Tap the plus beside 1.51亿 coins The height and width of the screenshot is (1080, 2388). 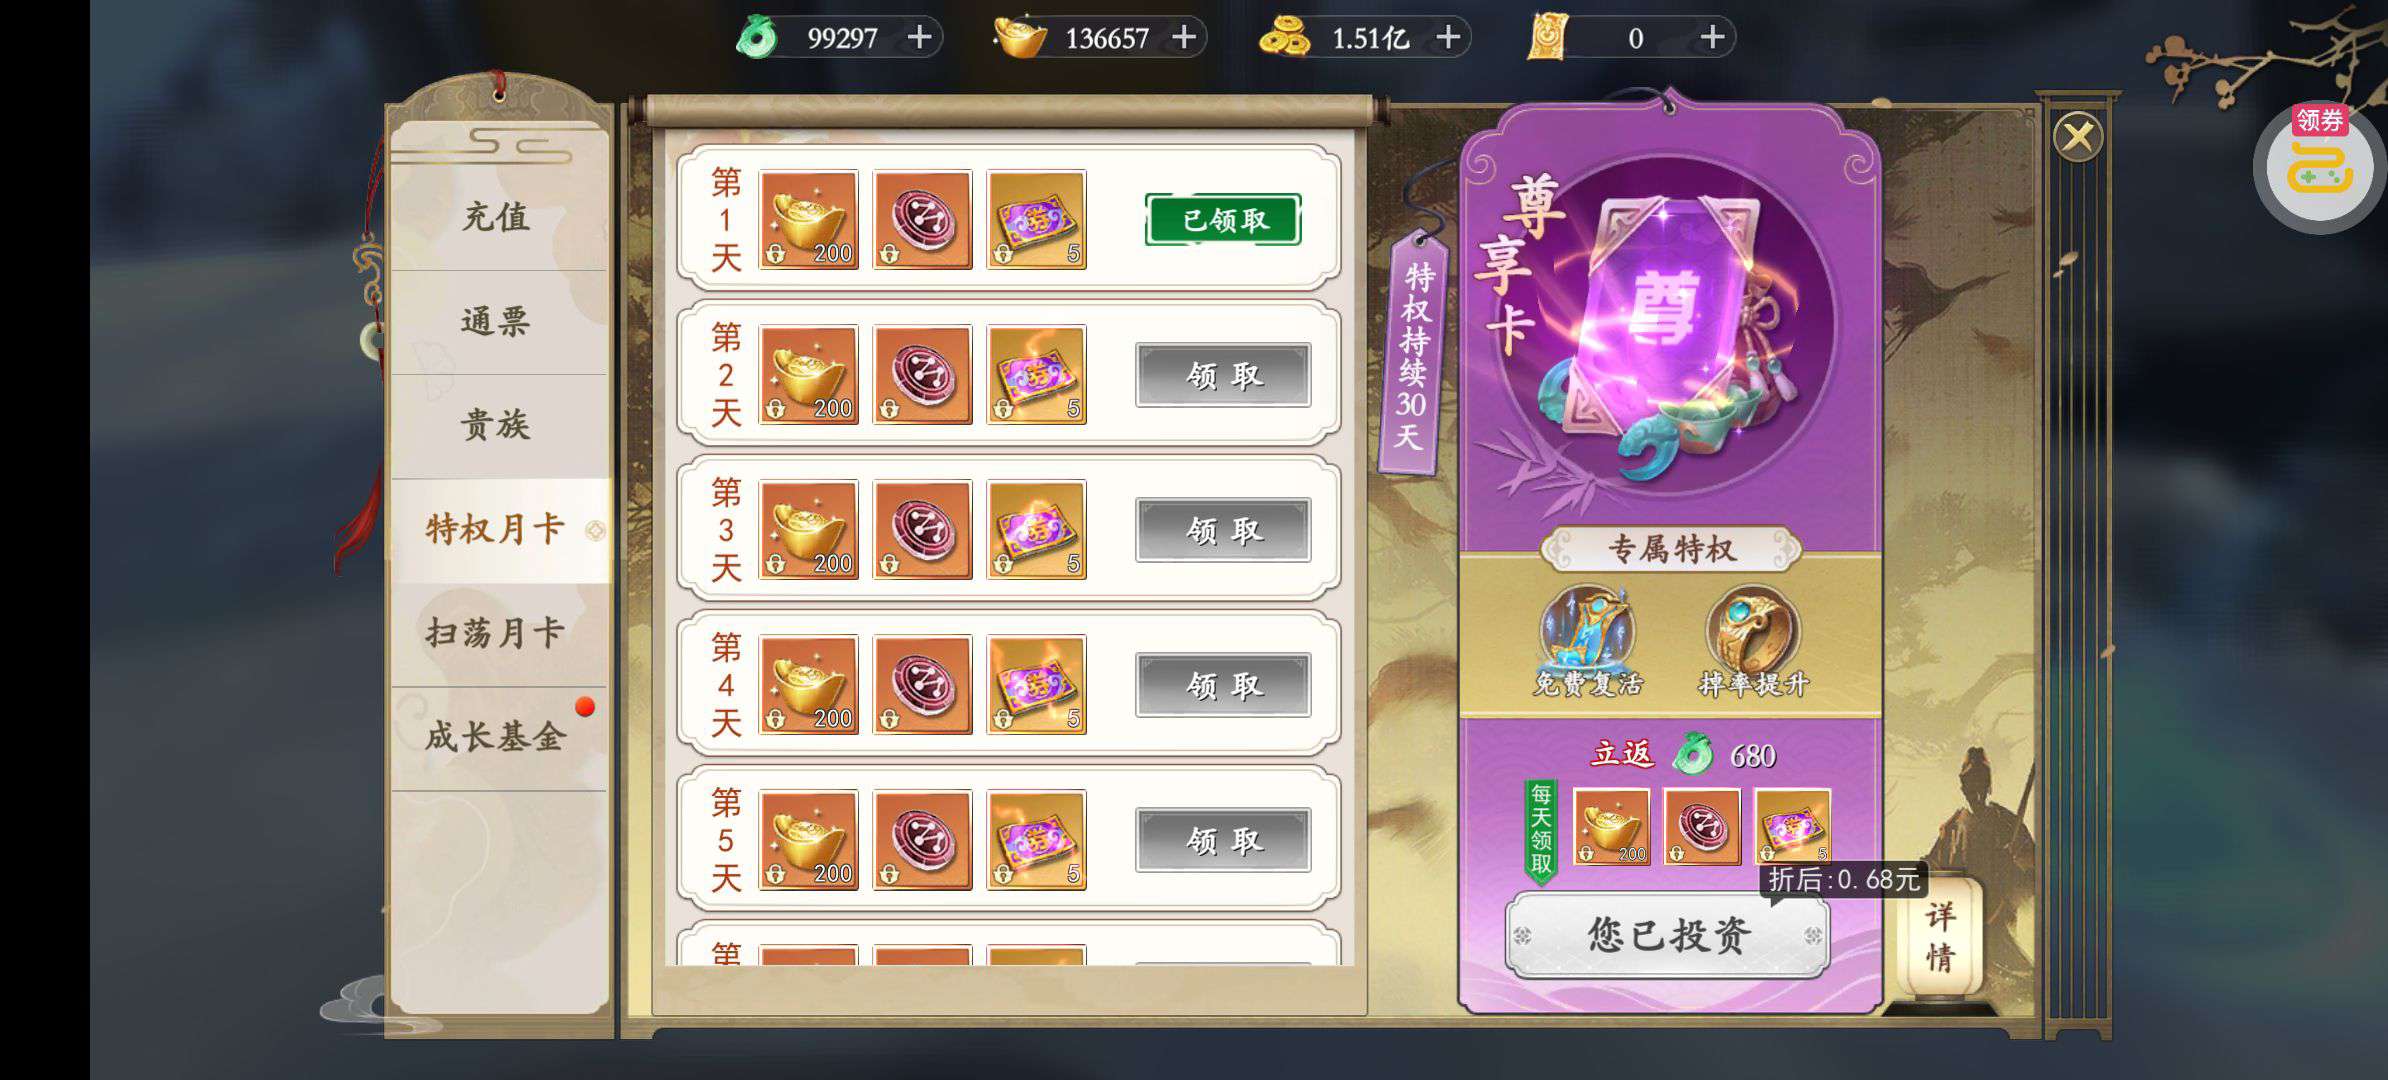click(1448, 38)
